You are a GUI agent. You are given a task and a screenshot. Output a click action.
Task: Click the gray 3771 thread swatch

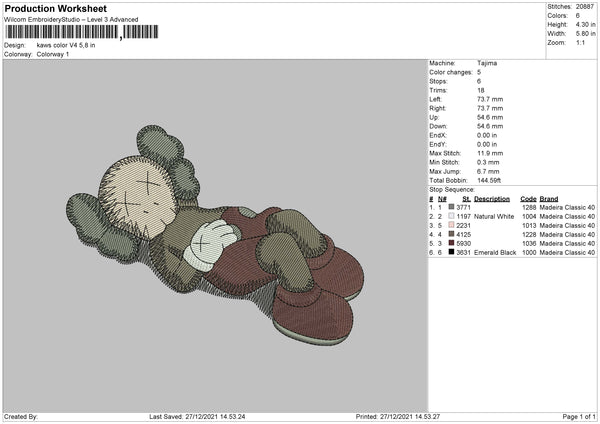click(x=453, y=207)
